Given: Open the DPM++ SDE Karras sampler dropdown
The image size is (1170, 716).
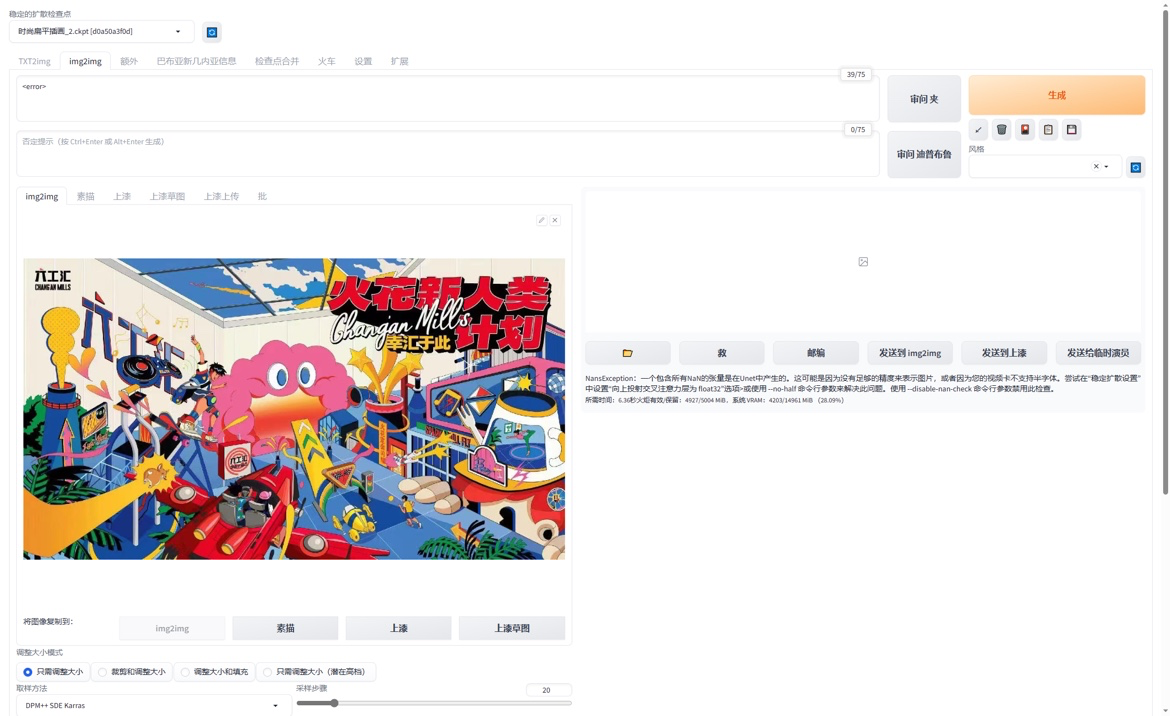Looking at the screenshot, I should [150, 704].
